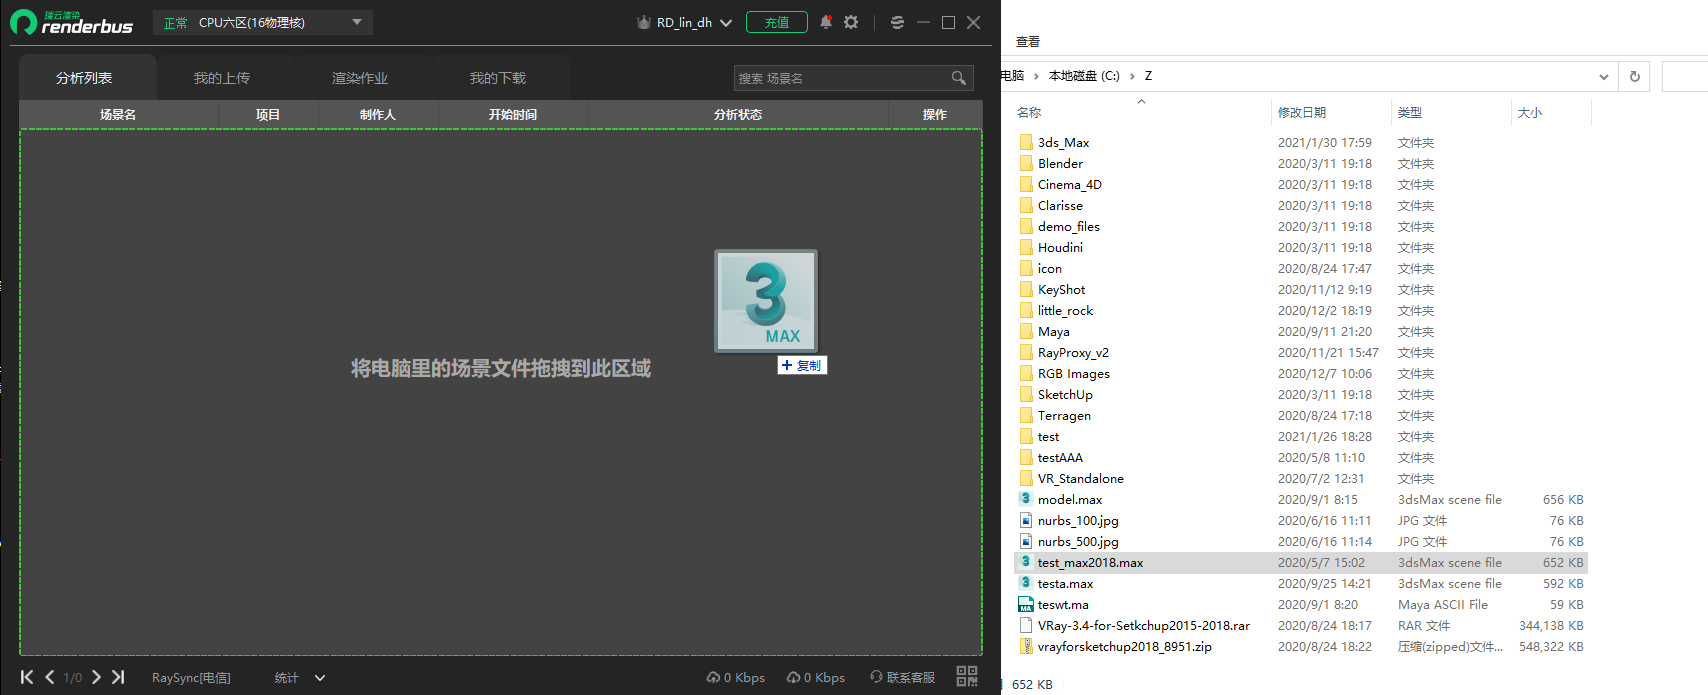Click the vrayforsketchup zip archive icon
Screen dimensions: 1708x695
1026,646
